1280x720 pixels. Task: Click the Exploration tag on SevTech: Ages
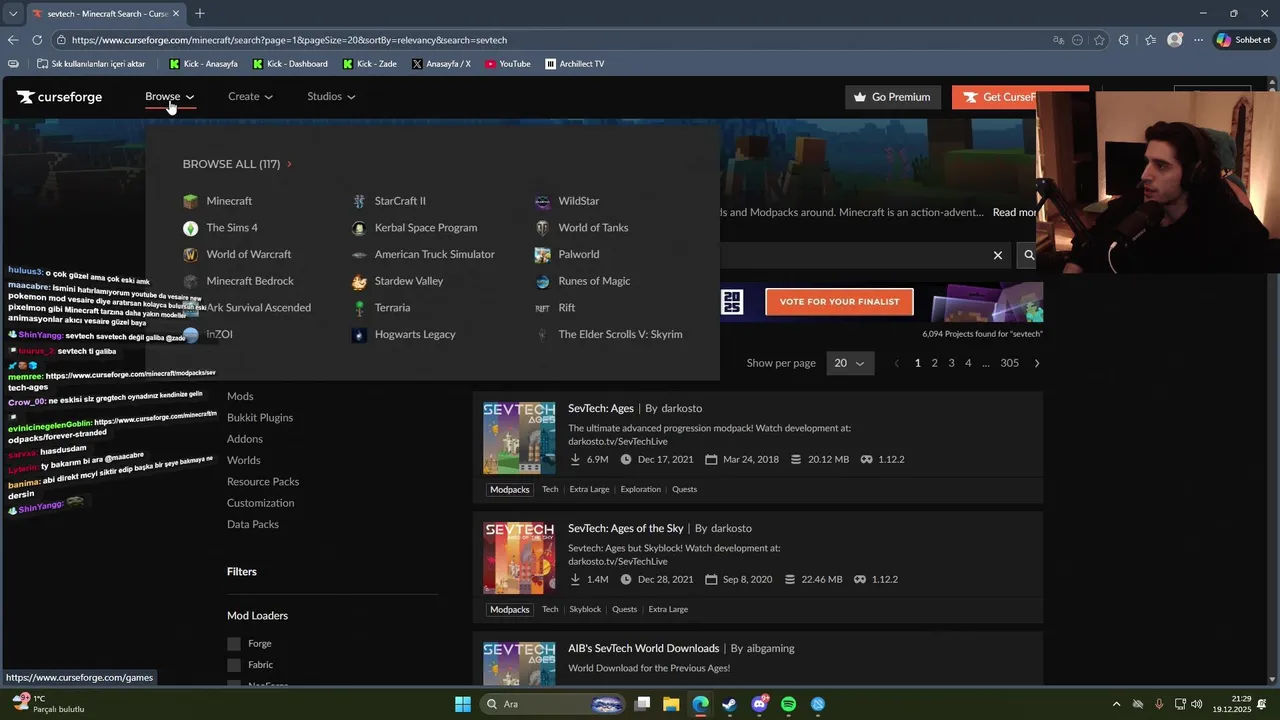[640, 489]
